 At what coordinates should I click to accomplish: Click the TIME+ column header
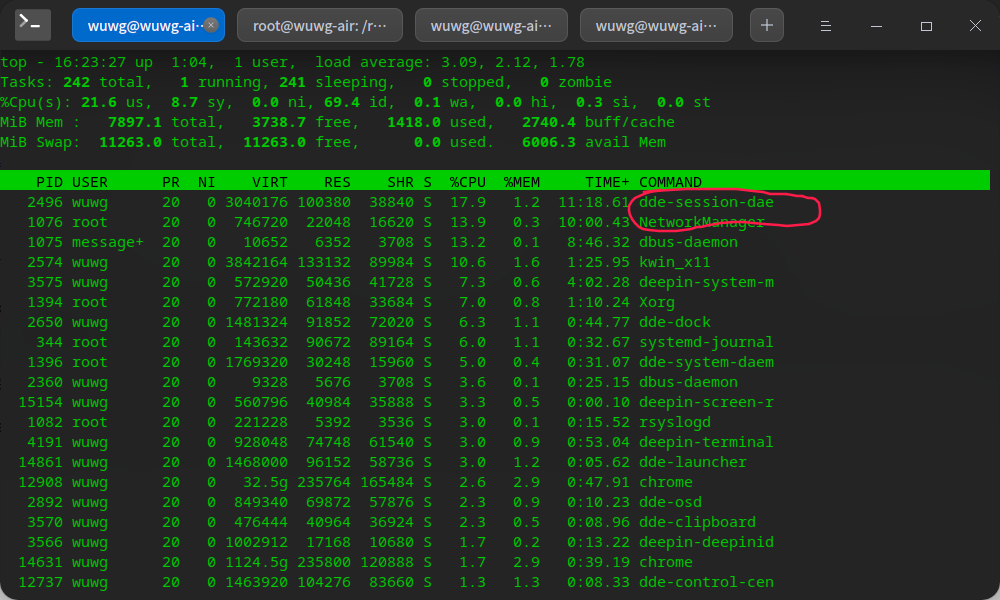pyautogui.click(x=607, y=182)
